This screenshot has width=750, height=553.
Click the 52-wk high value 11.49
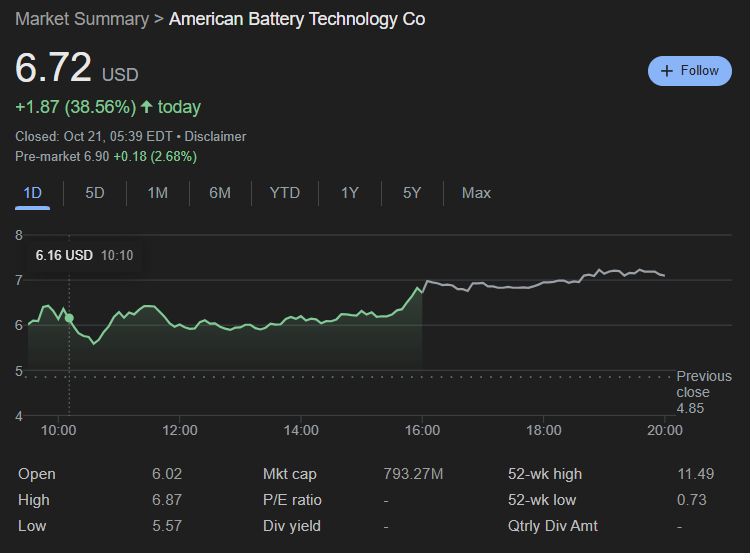pyautogui.click(x=694, y=474)
